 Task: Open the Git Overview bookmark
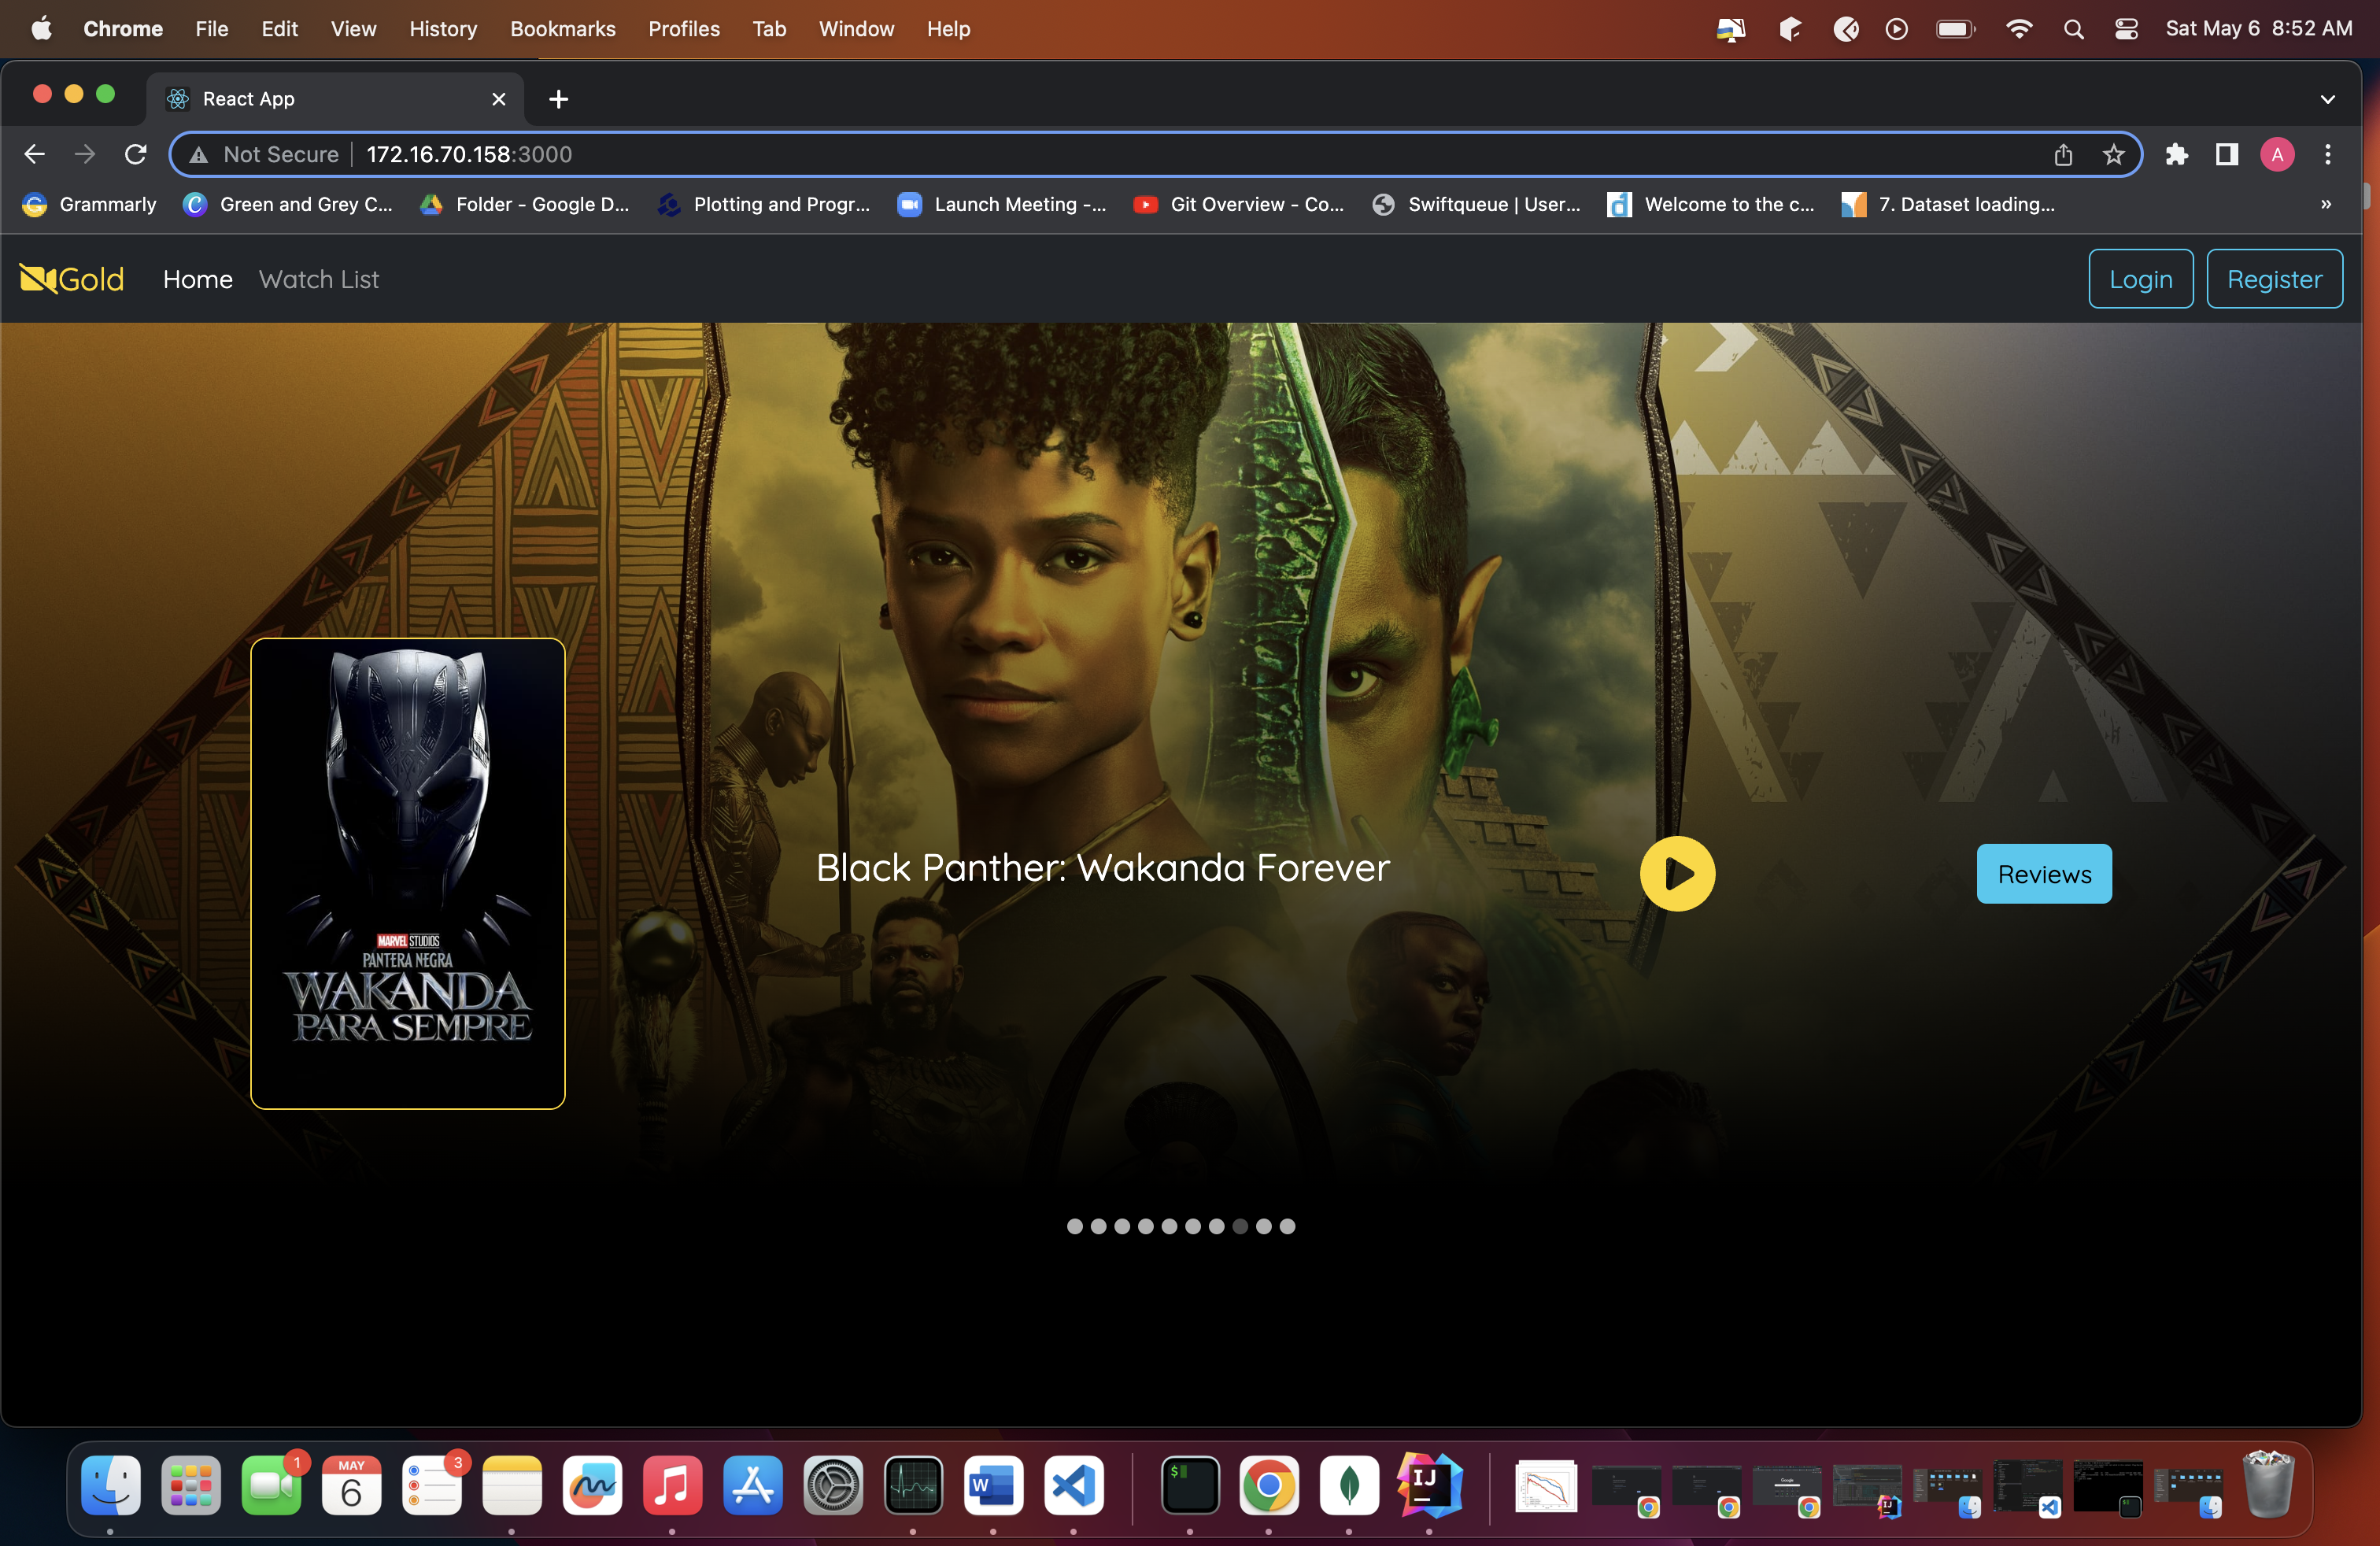[1238, 204]
